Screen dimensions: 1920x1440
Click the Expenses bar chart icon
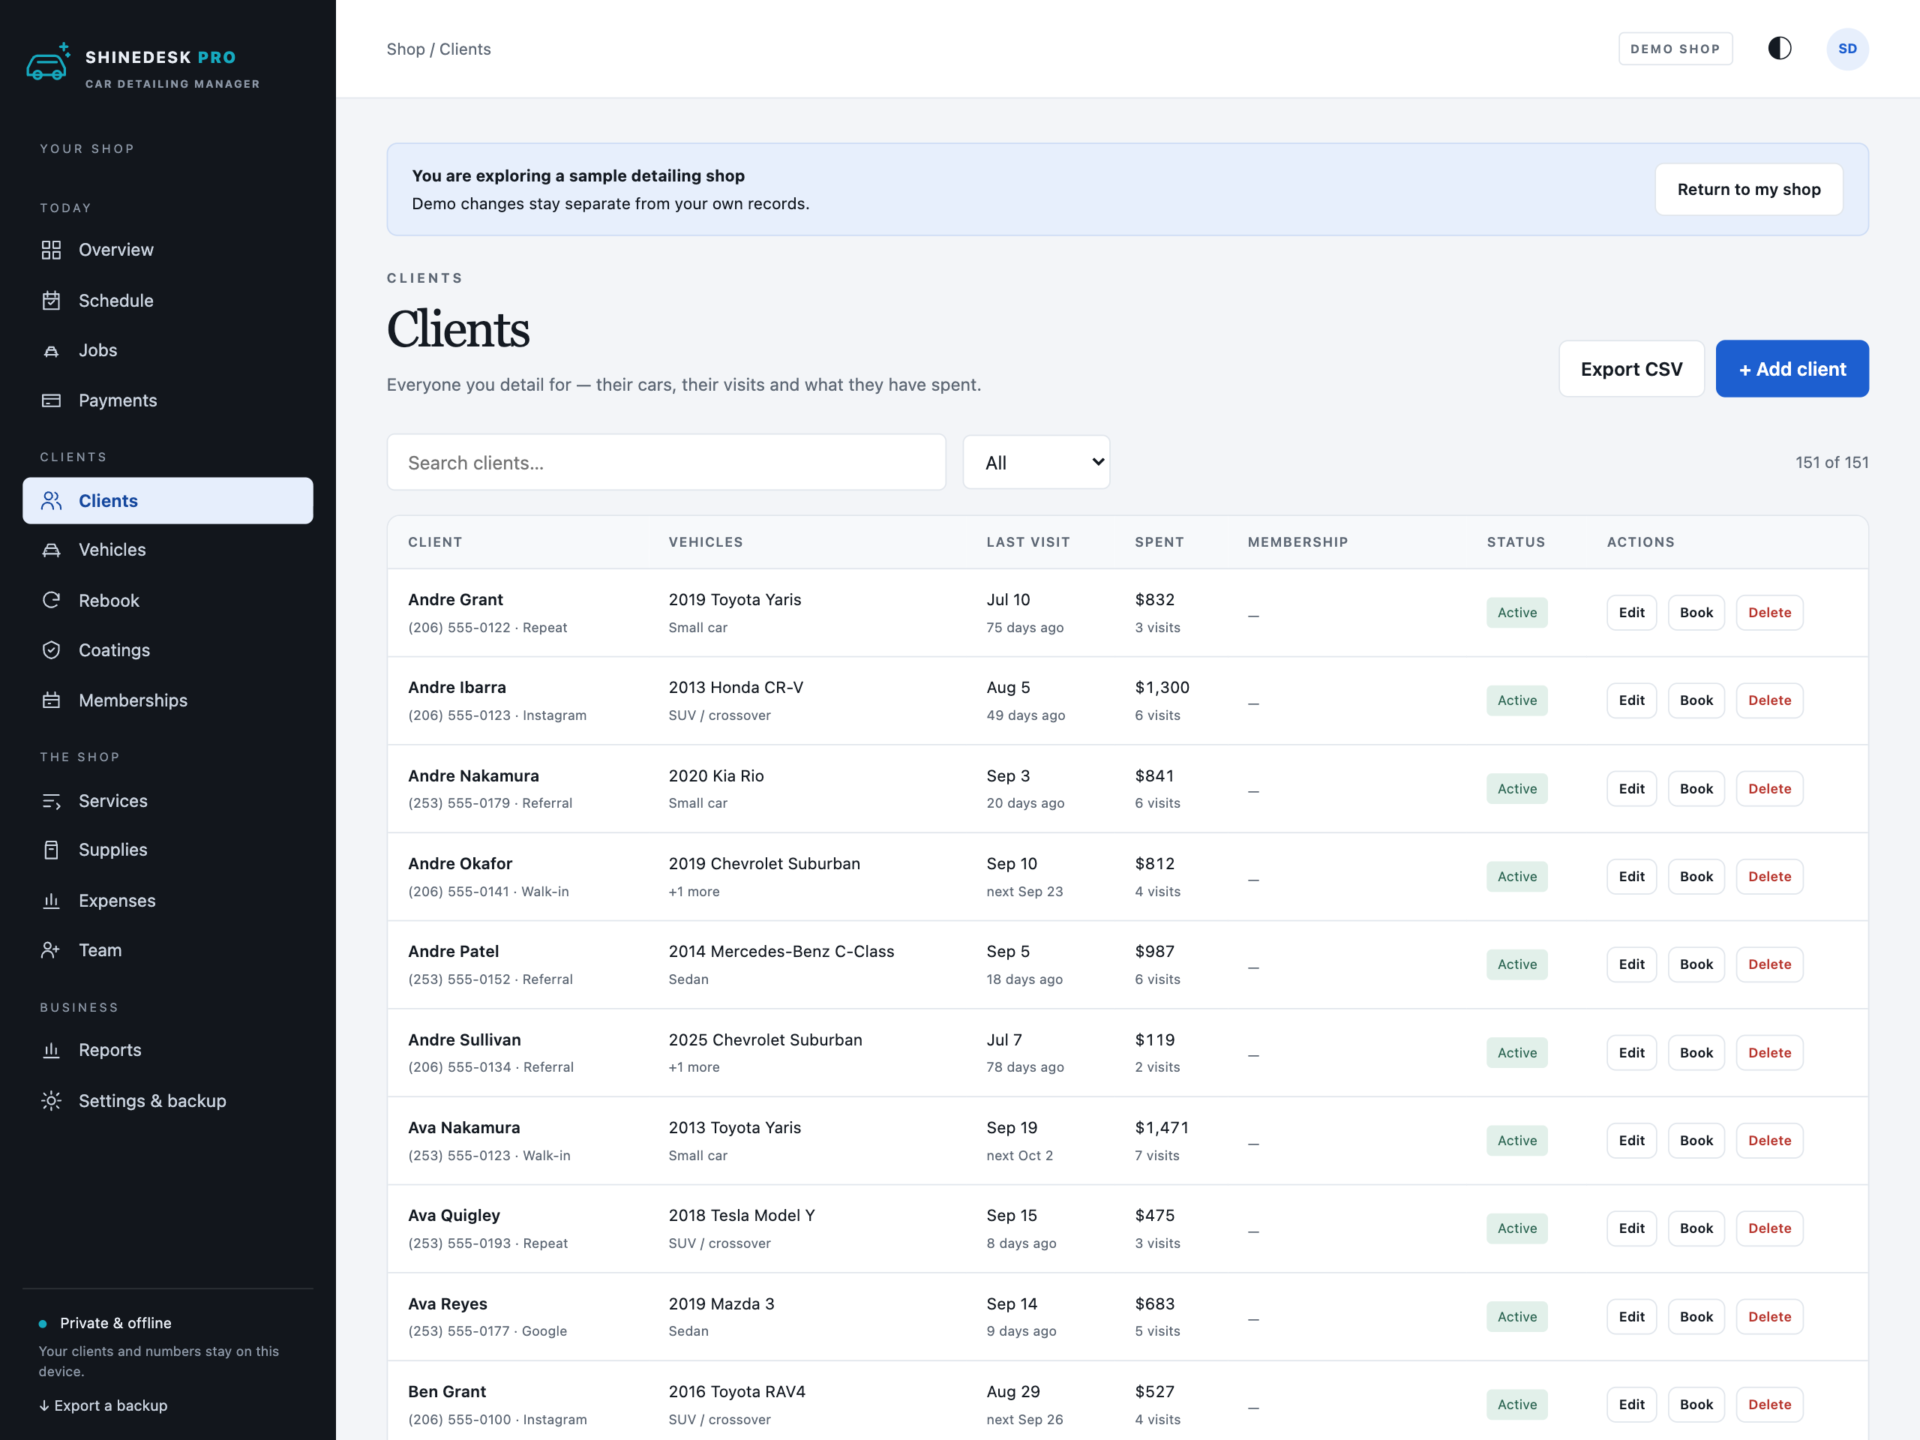51,901
